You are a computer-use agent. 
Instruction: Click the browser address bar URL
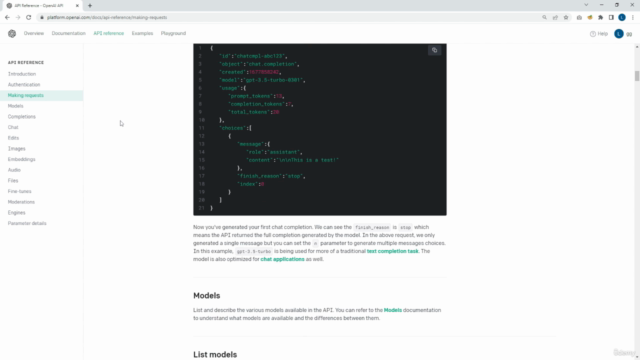pyautogui.click(x=107, y=18)
